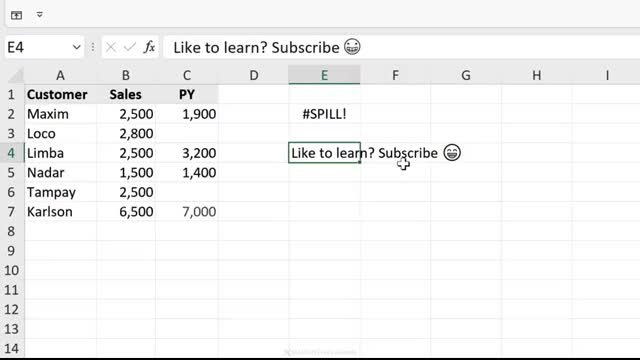Viewport: 640px width, 360px height.
Task: Click the formula bar resize dots handle
Action: pyautogui.click(x=93, y=47)
